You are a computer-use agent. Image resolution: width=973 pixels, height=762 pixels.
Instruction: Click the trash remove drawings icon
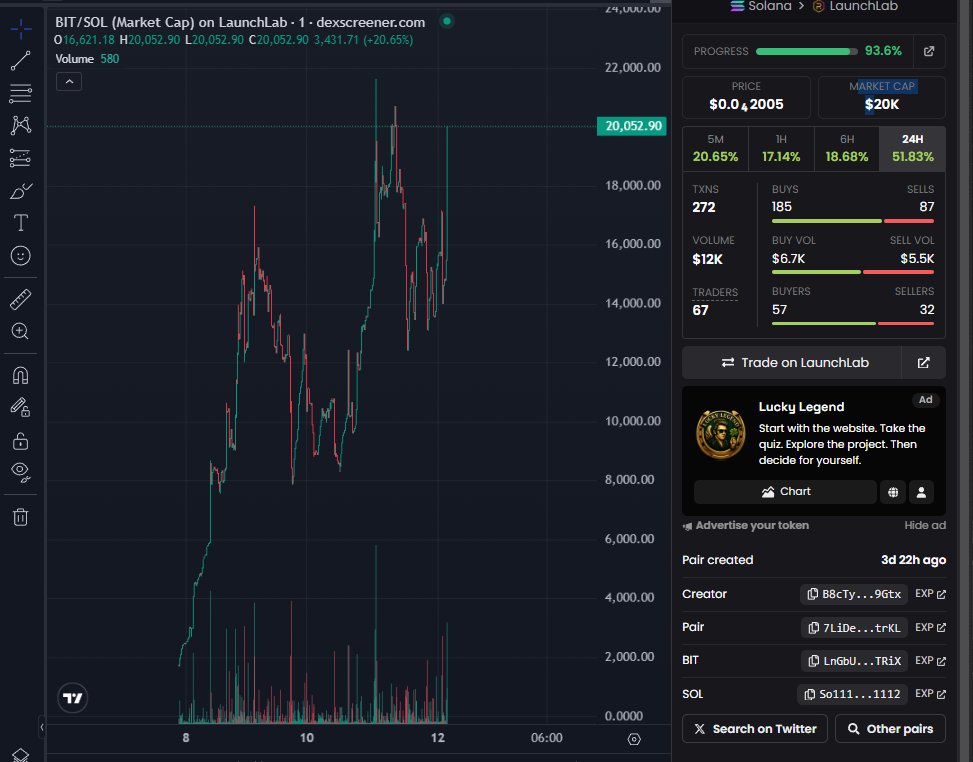(x=20, y=517)
